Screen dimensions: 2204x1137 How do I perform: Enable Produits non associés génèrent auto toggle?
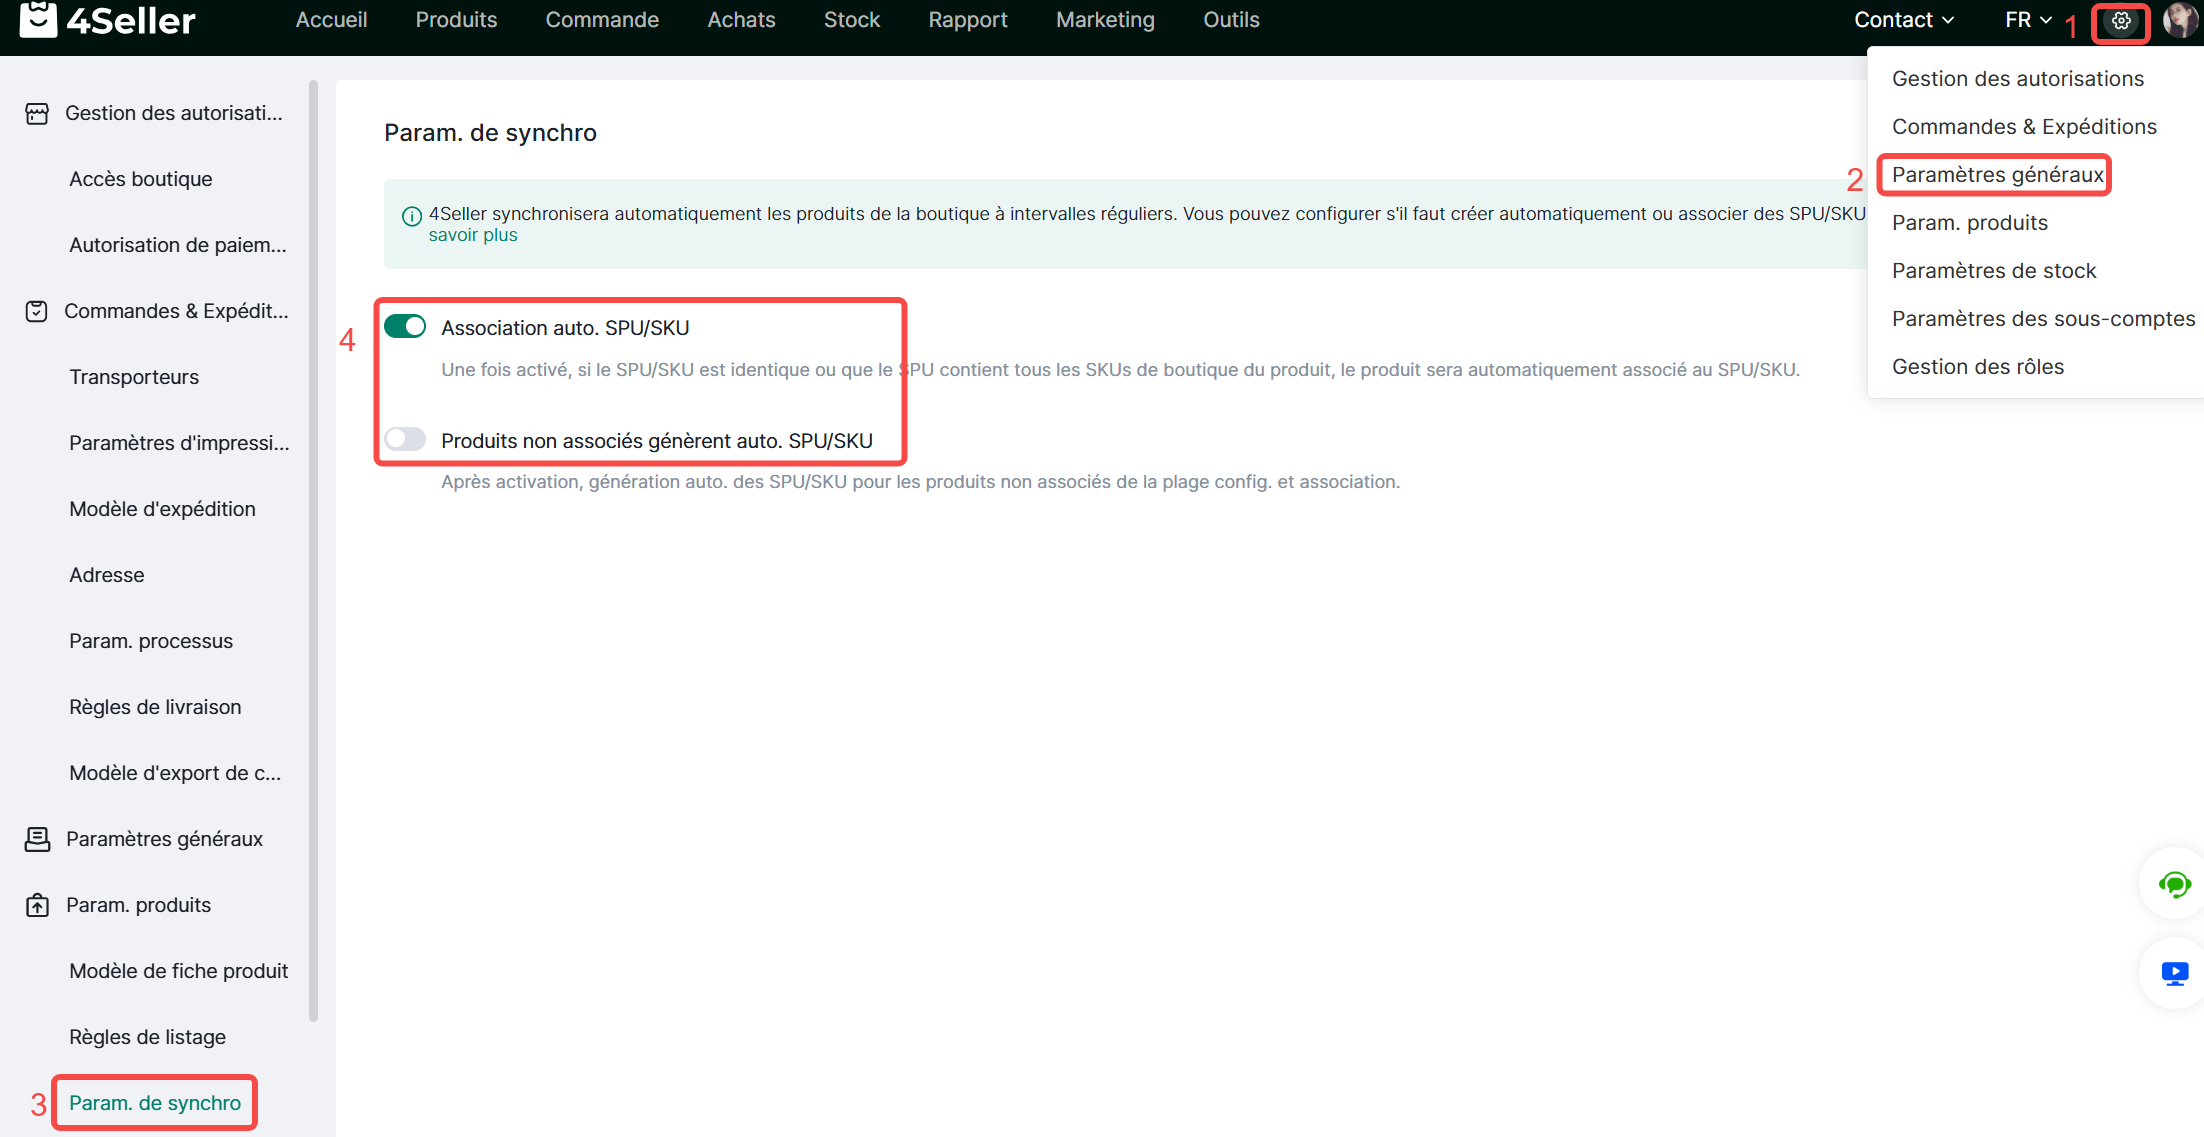(405, 440)
